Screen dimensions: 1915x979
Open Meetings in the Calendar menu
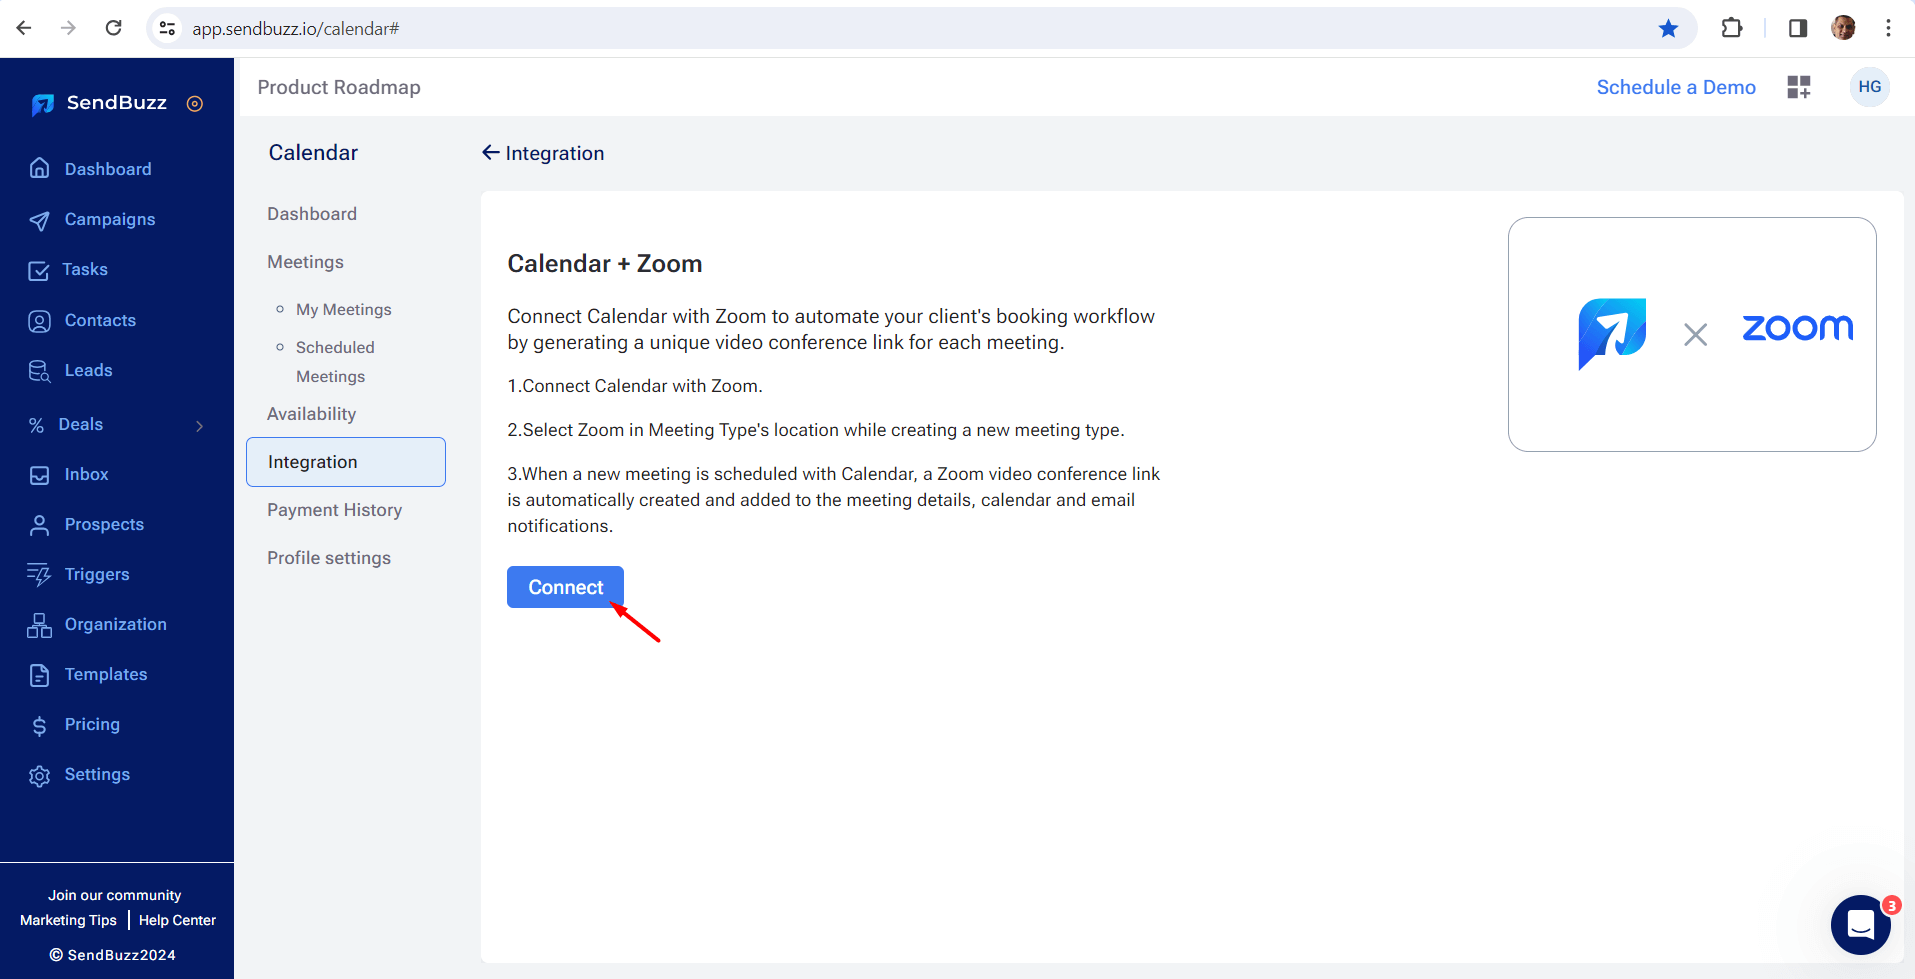coord(305,262)
